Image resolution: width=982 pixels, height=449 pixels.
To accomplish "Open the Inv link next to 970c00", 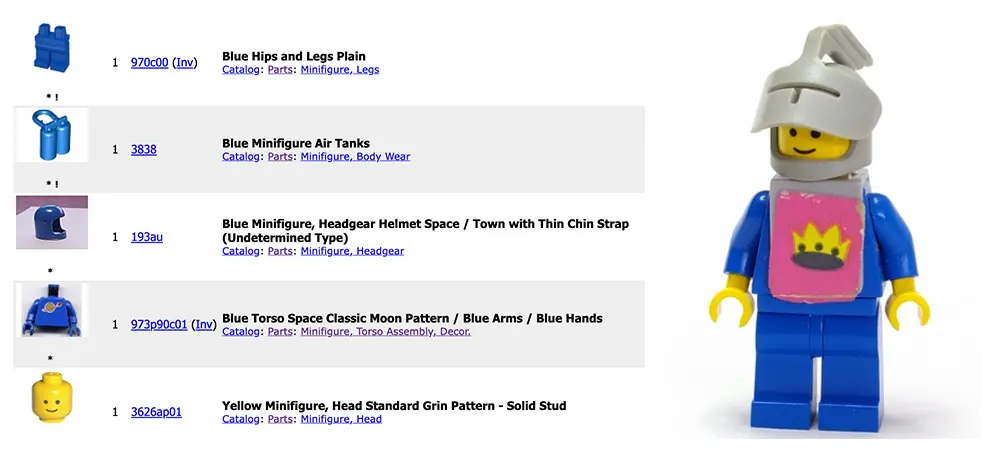I will pos(185,63).
